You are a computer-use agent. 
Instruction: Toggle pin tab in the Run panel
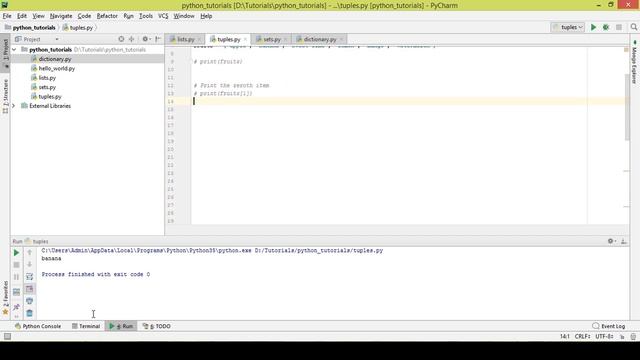[16, 307]
